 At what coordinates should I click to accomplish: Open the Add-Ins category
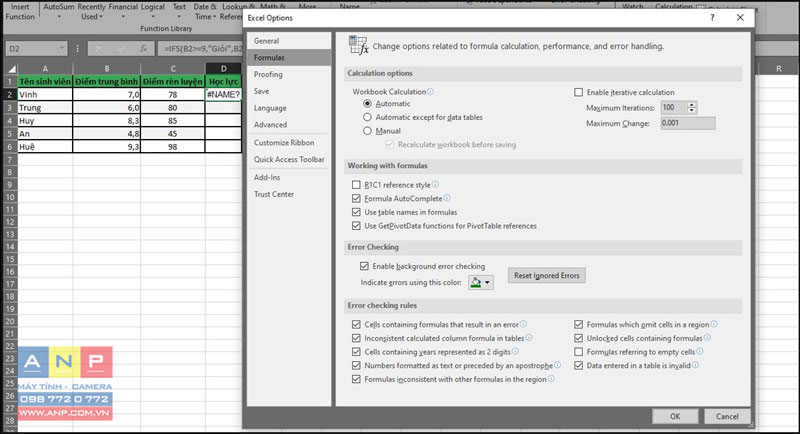click(x=289, y=177)
